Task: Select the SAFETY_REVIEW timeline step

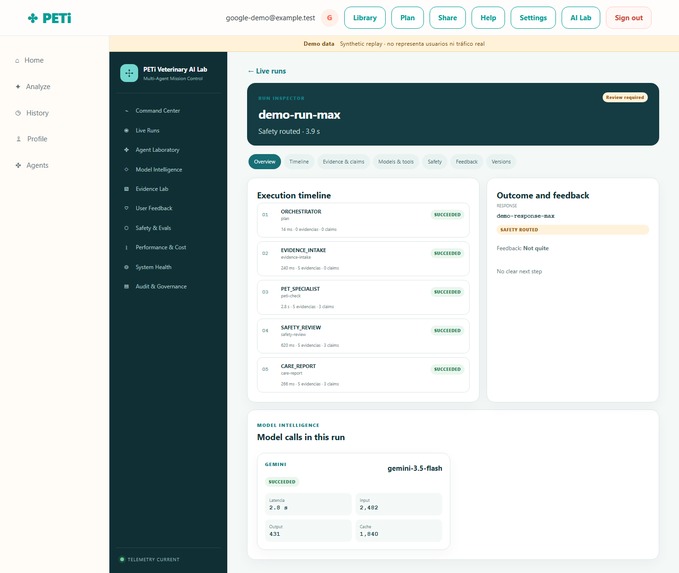Action: [x=363, y=336]
